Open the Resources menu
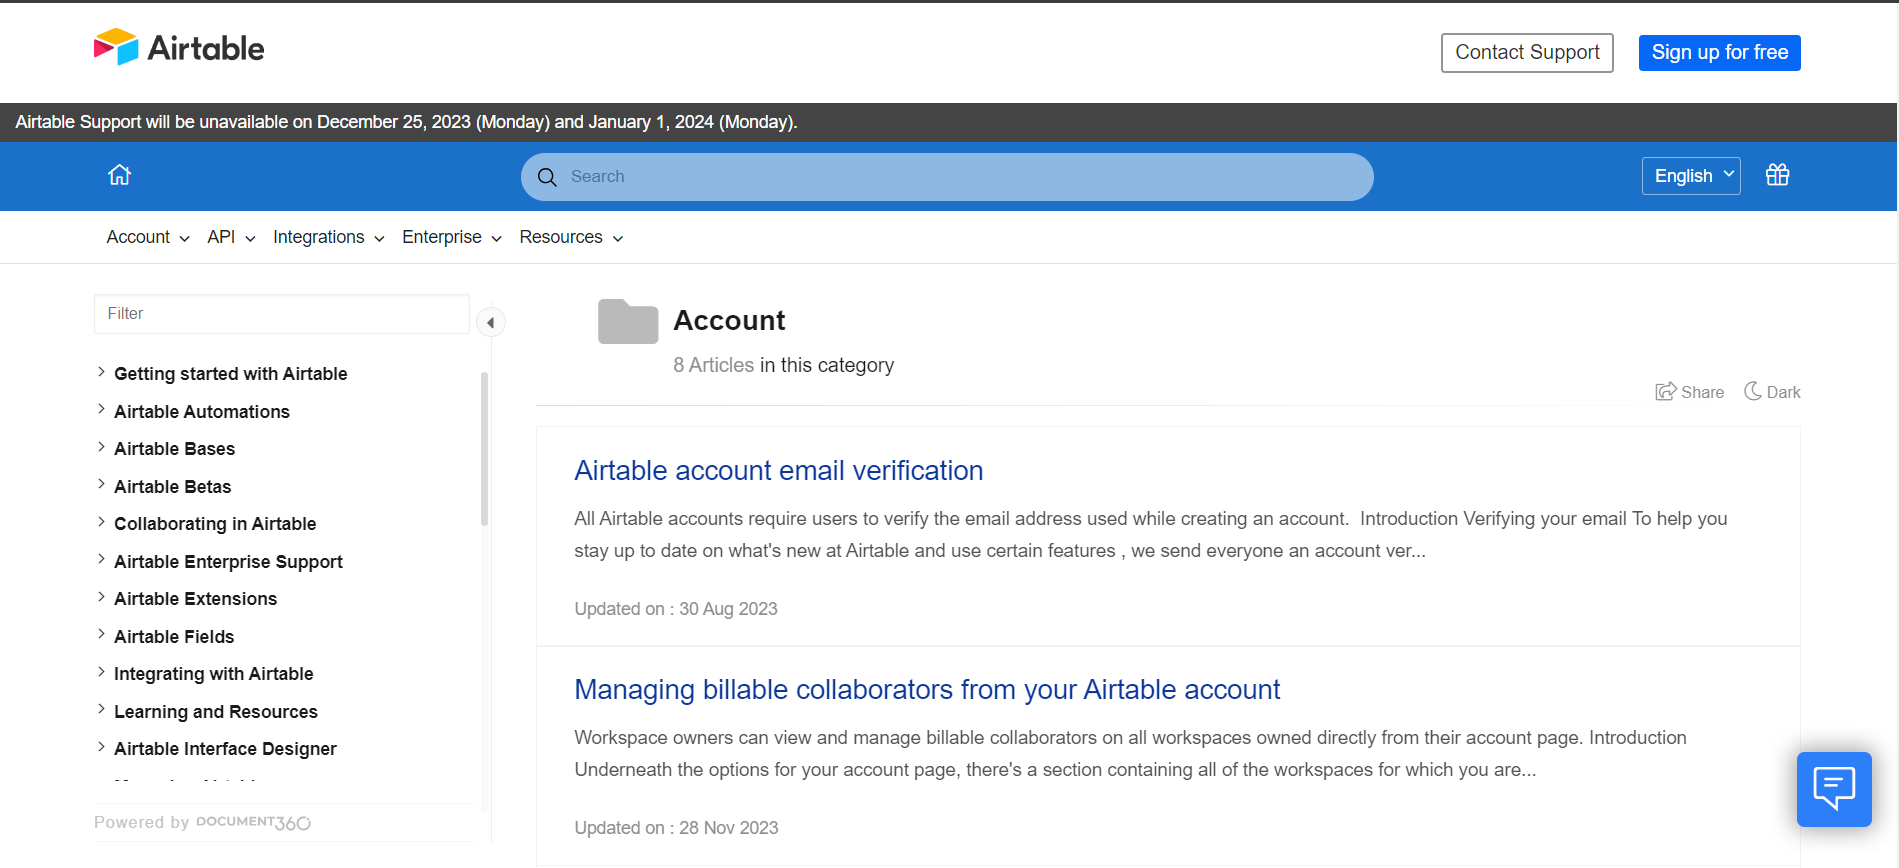Screen dimensions: 1899x868 571,237
